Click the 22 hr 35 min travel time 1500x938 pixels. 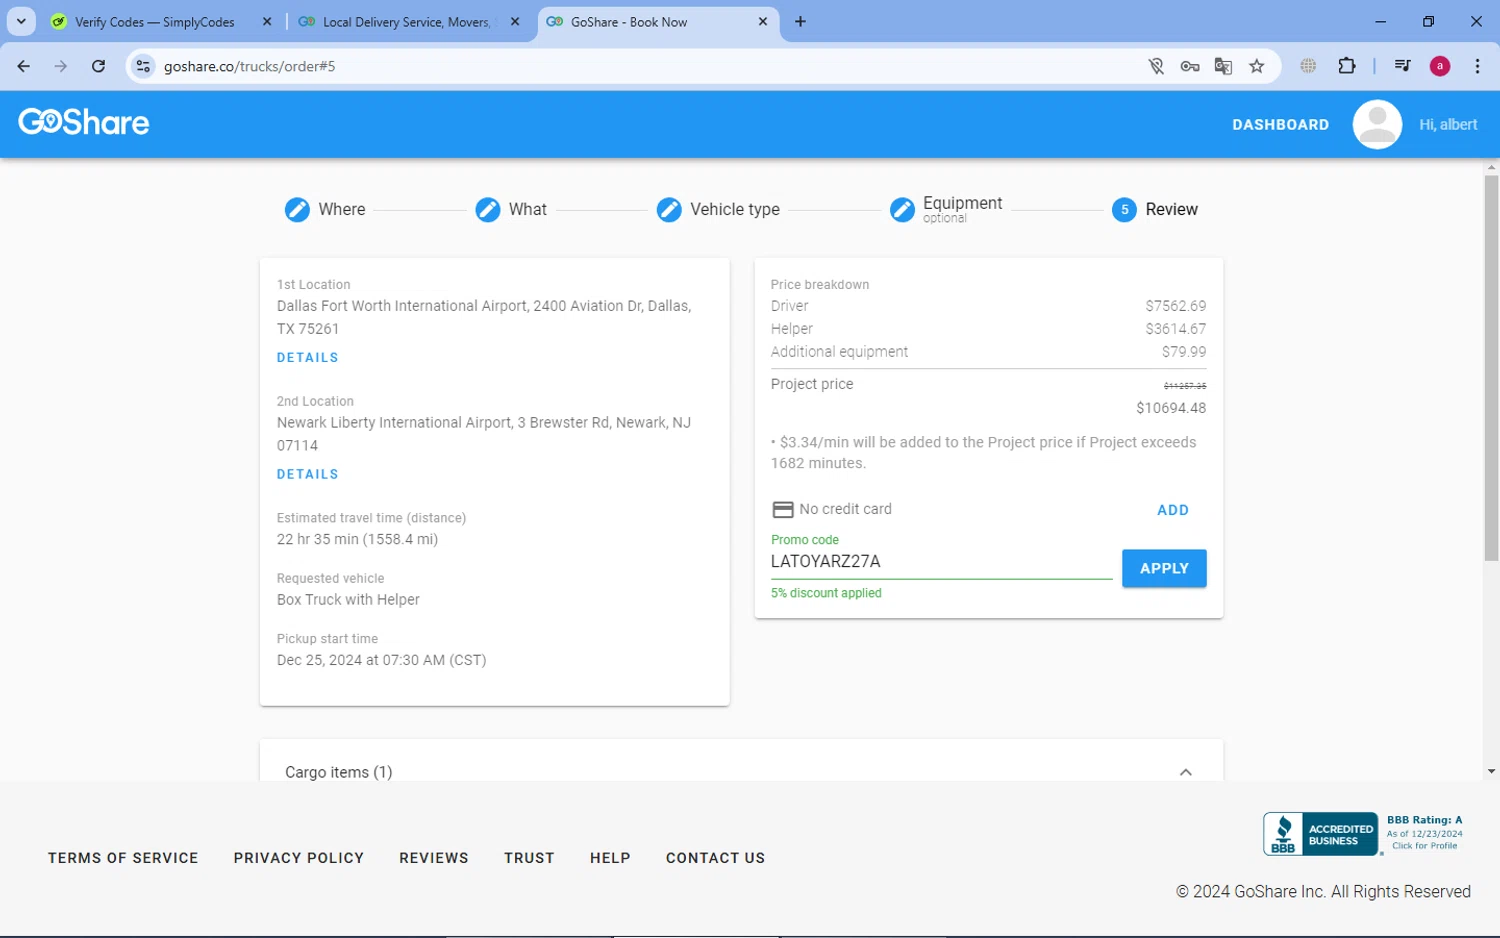pyautogui.click(x=358, y=539)
